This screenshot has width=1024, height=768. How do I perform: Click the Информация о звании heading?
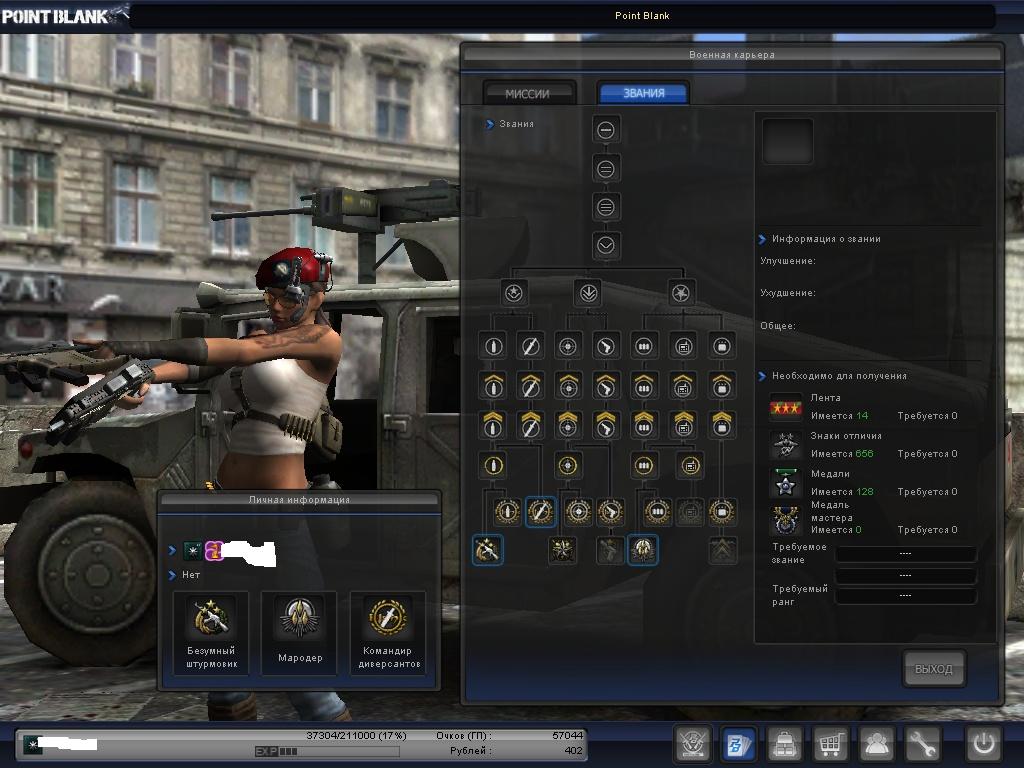click(x=826, y=239)
